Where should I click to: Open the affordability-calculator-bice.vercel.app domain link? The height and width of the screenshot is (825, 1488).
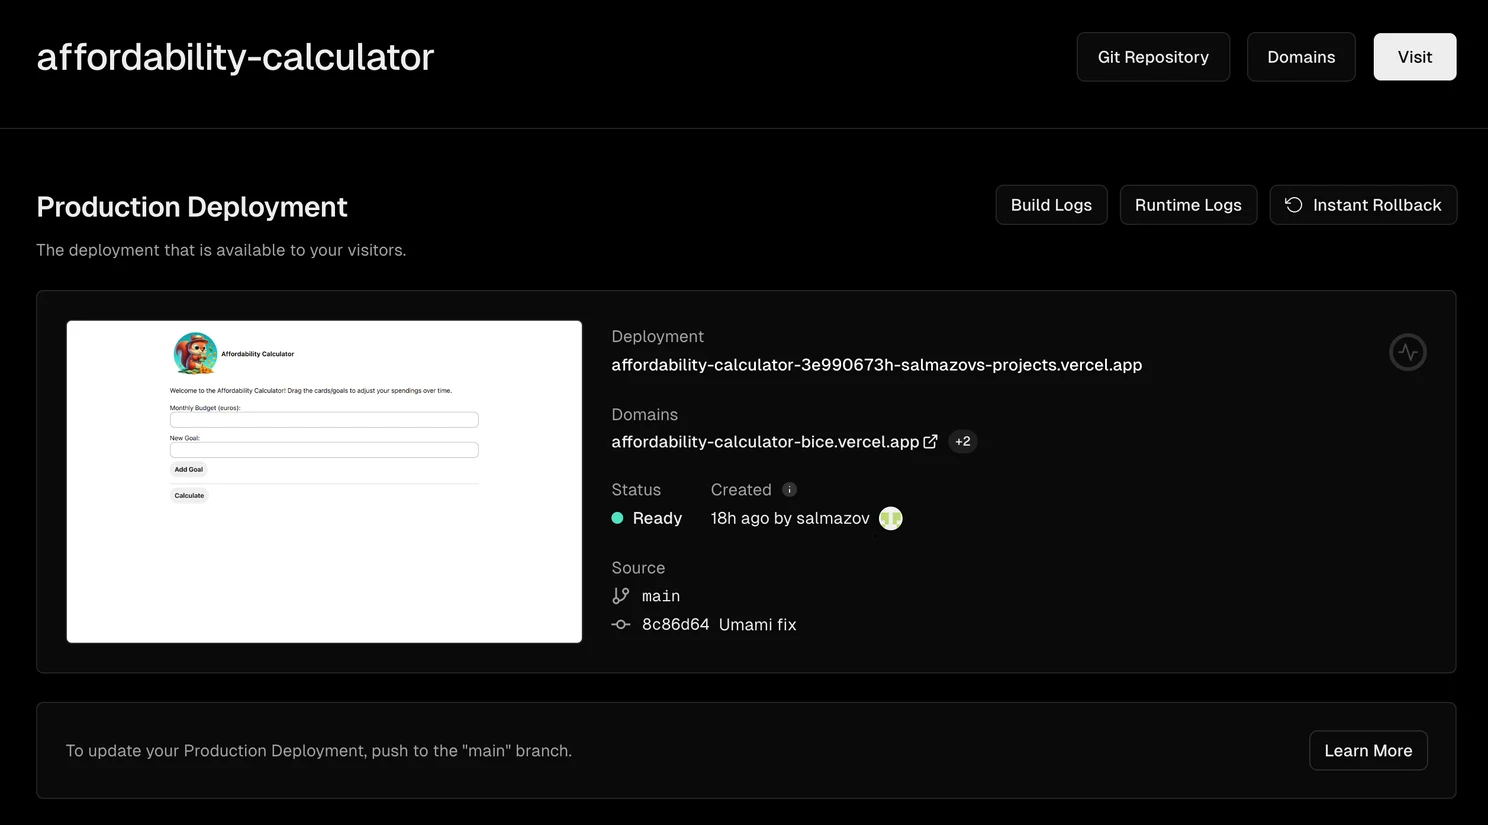point(765,442)
